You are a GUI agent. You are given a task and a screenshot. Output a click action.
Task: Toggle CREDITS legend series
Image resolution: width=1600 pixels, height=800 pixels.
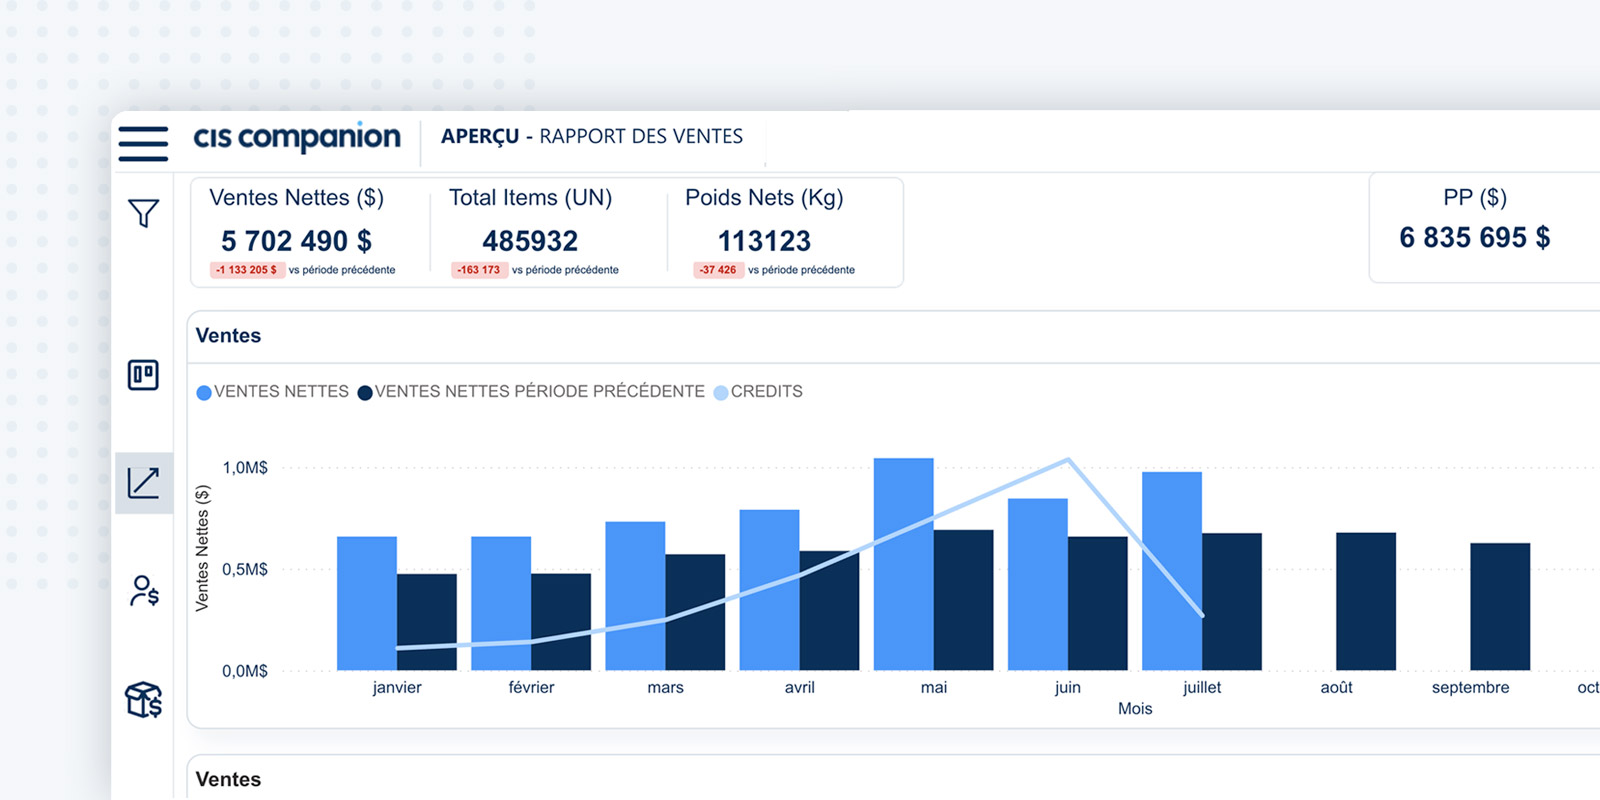[766, 392]
